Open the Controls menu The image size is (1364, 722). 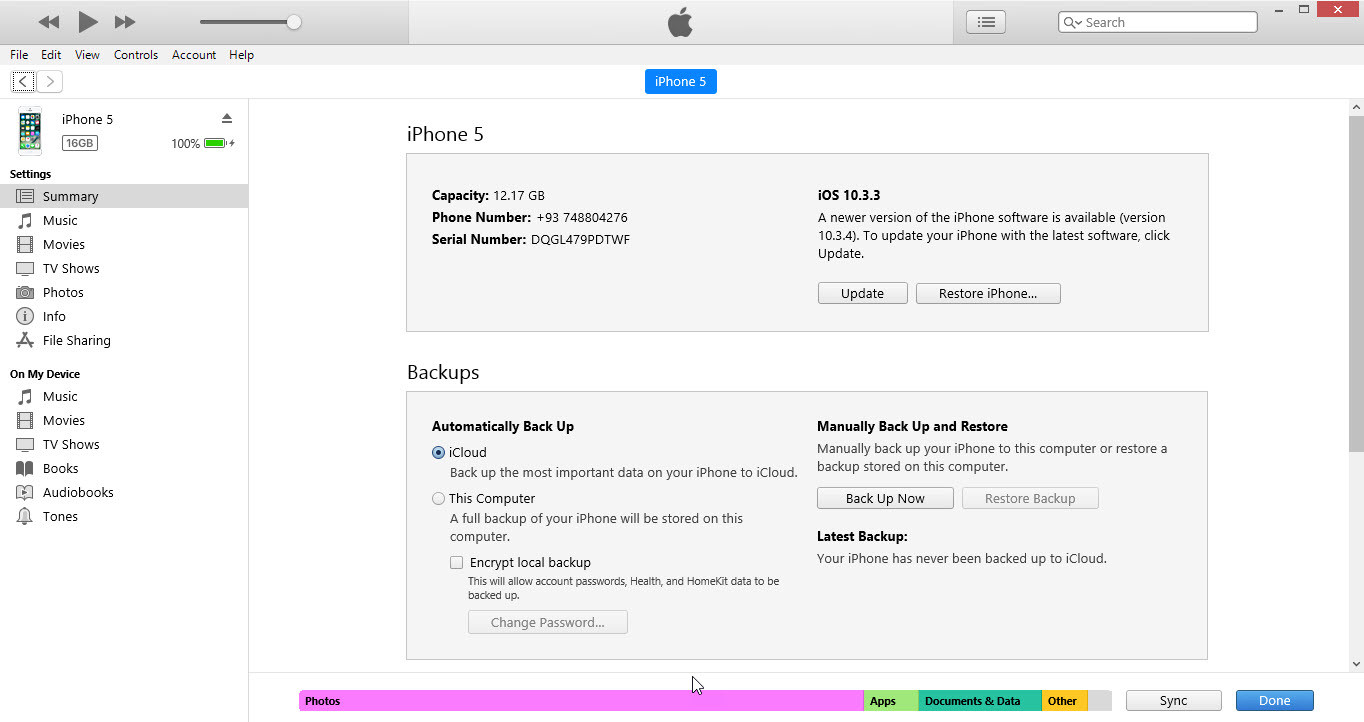(x=136, y=55)
